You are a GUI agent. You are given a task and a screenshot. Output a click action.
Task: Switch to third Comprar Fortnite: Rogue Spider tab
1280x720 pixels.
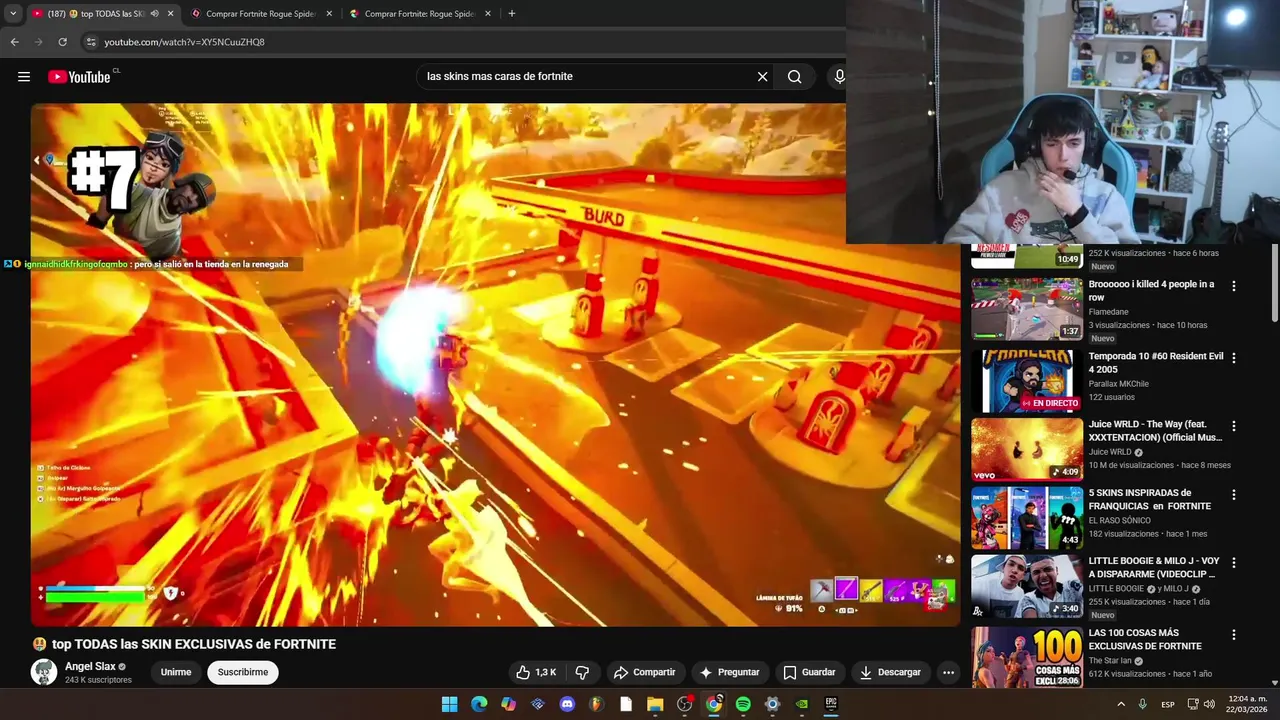[x=419, y=14]
